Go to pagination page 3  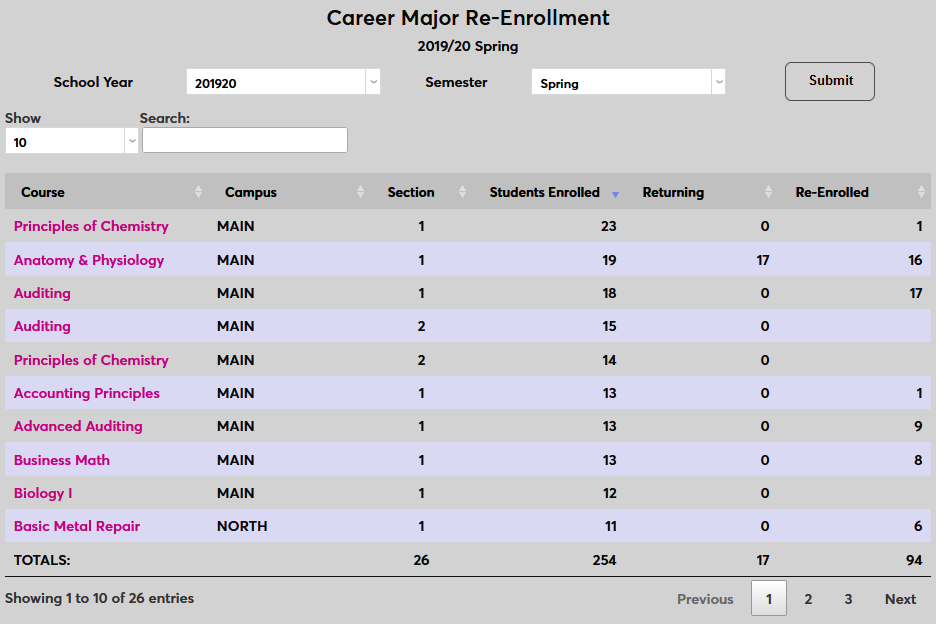click(x=848, y=599)
